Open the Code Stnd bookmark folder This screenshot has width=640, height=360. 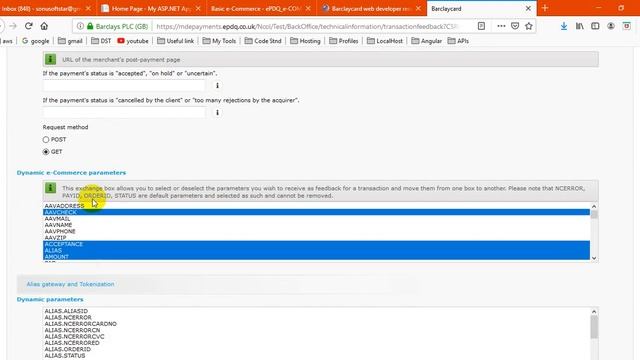[x=263, y=41]
